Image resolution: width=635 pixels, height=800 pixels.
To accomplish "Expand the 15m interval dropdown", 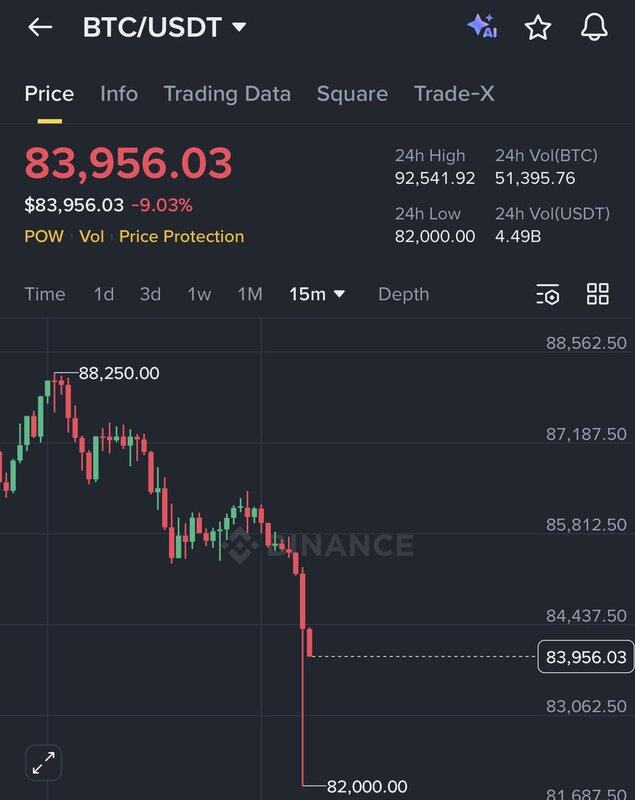I will pos(317,294).
